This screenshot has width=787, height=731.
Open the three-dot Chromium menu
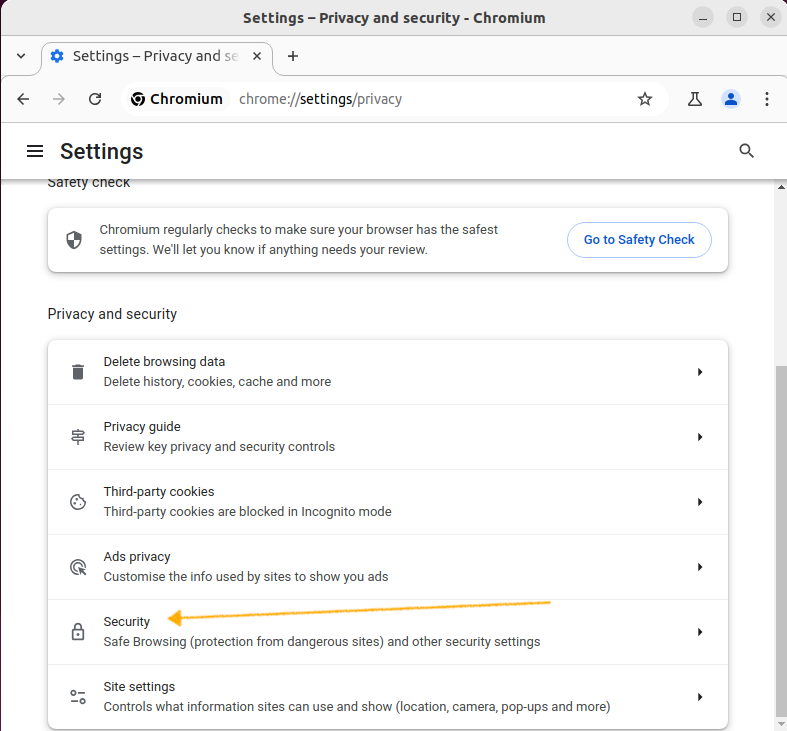766,99
